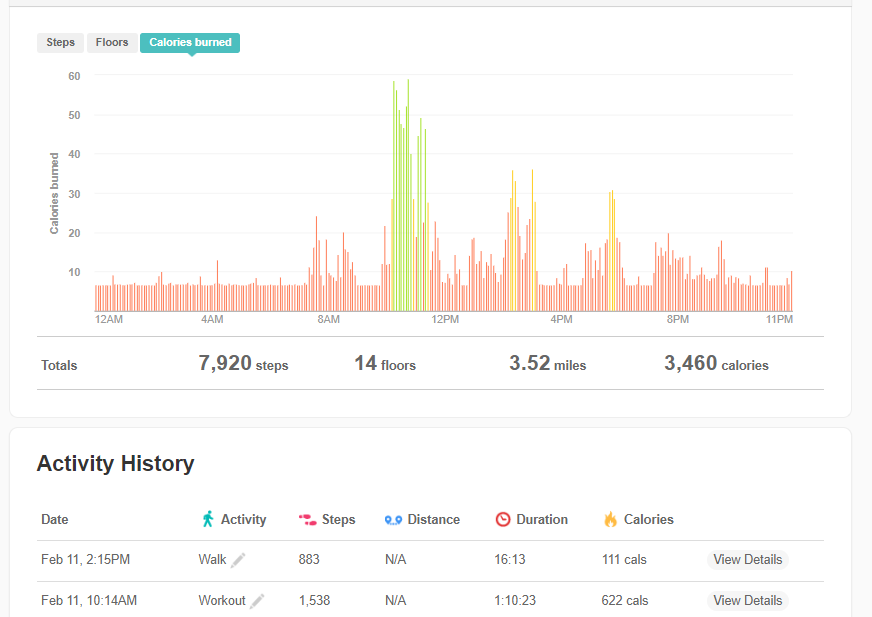Switch to the Steps chart tab
Screen dimensions: 872x617
[x=60, y=43]
